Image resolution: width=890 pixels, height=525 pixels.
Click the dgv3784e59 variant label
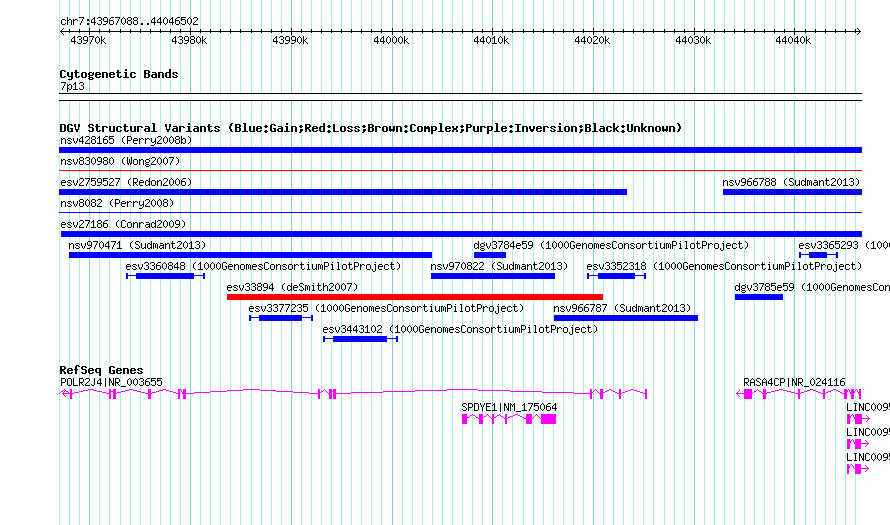point(611,245)
